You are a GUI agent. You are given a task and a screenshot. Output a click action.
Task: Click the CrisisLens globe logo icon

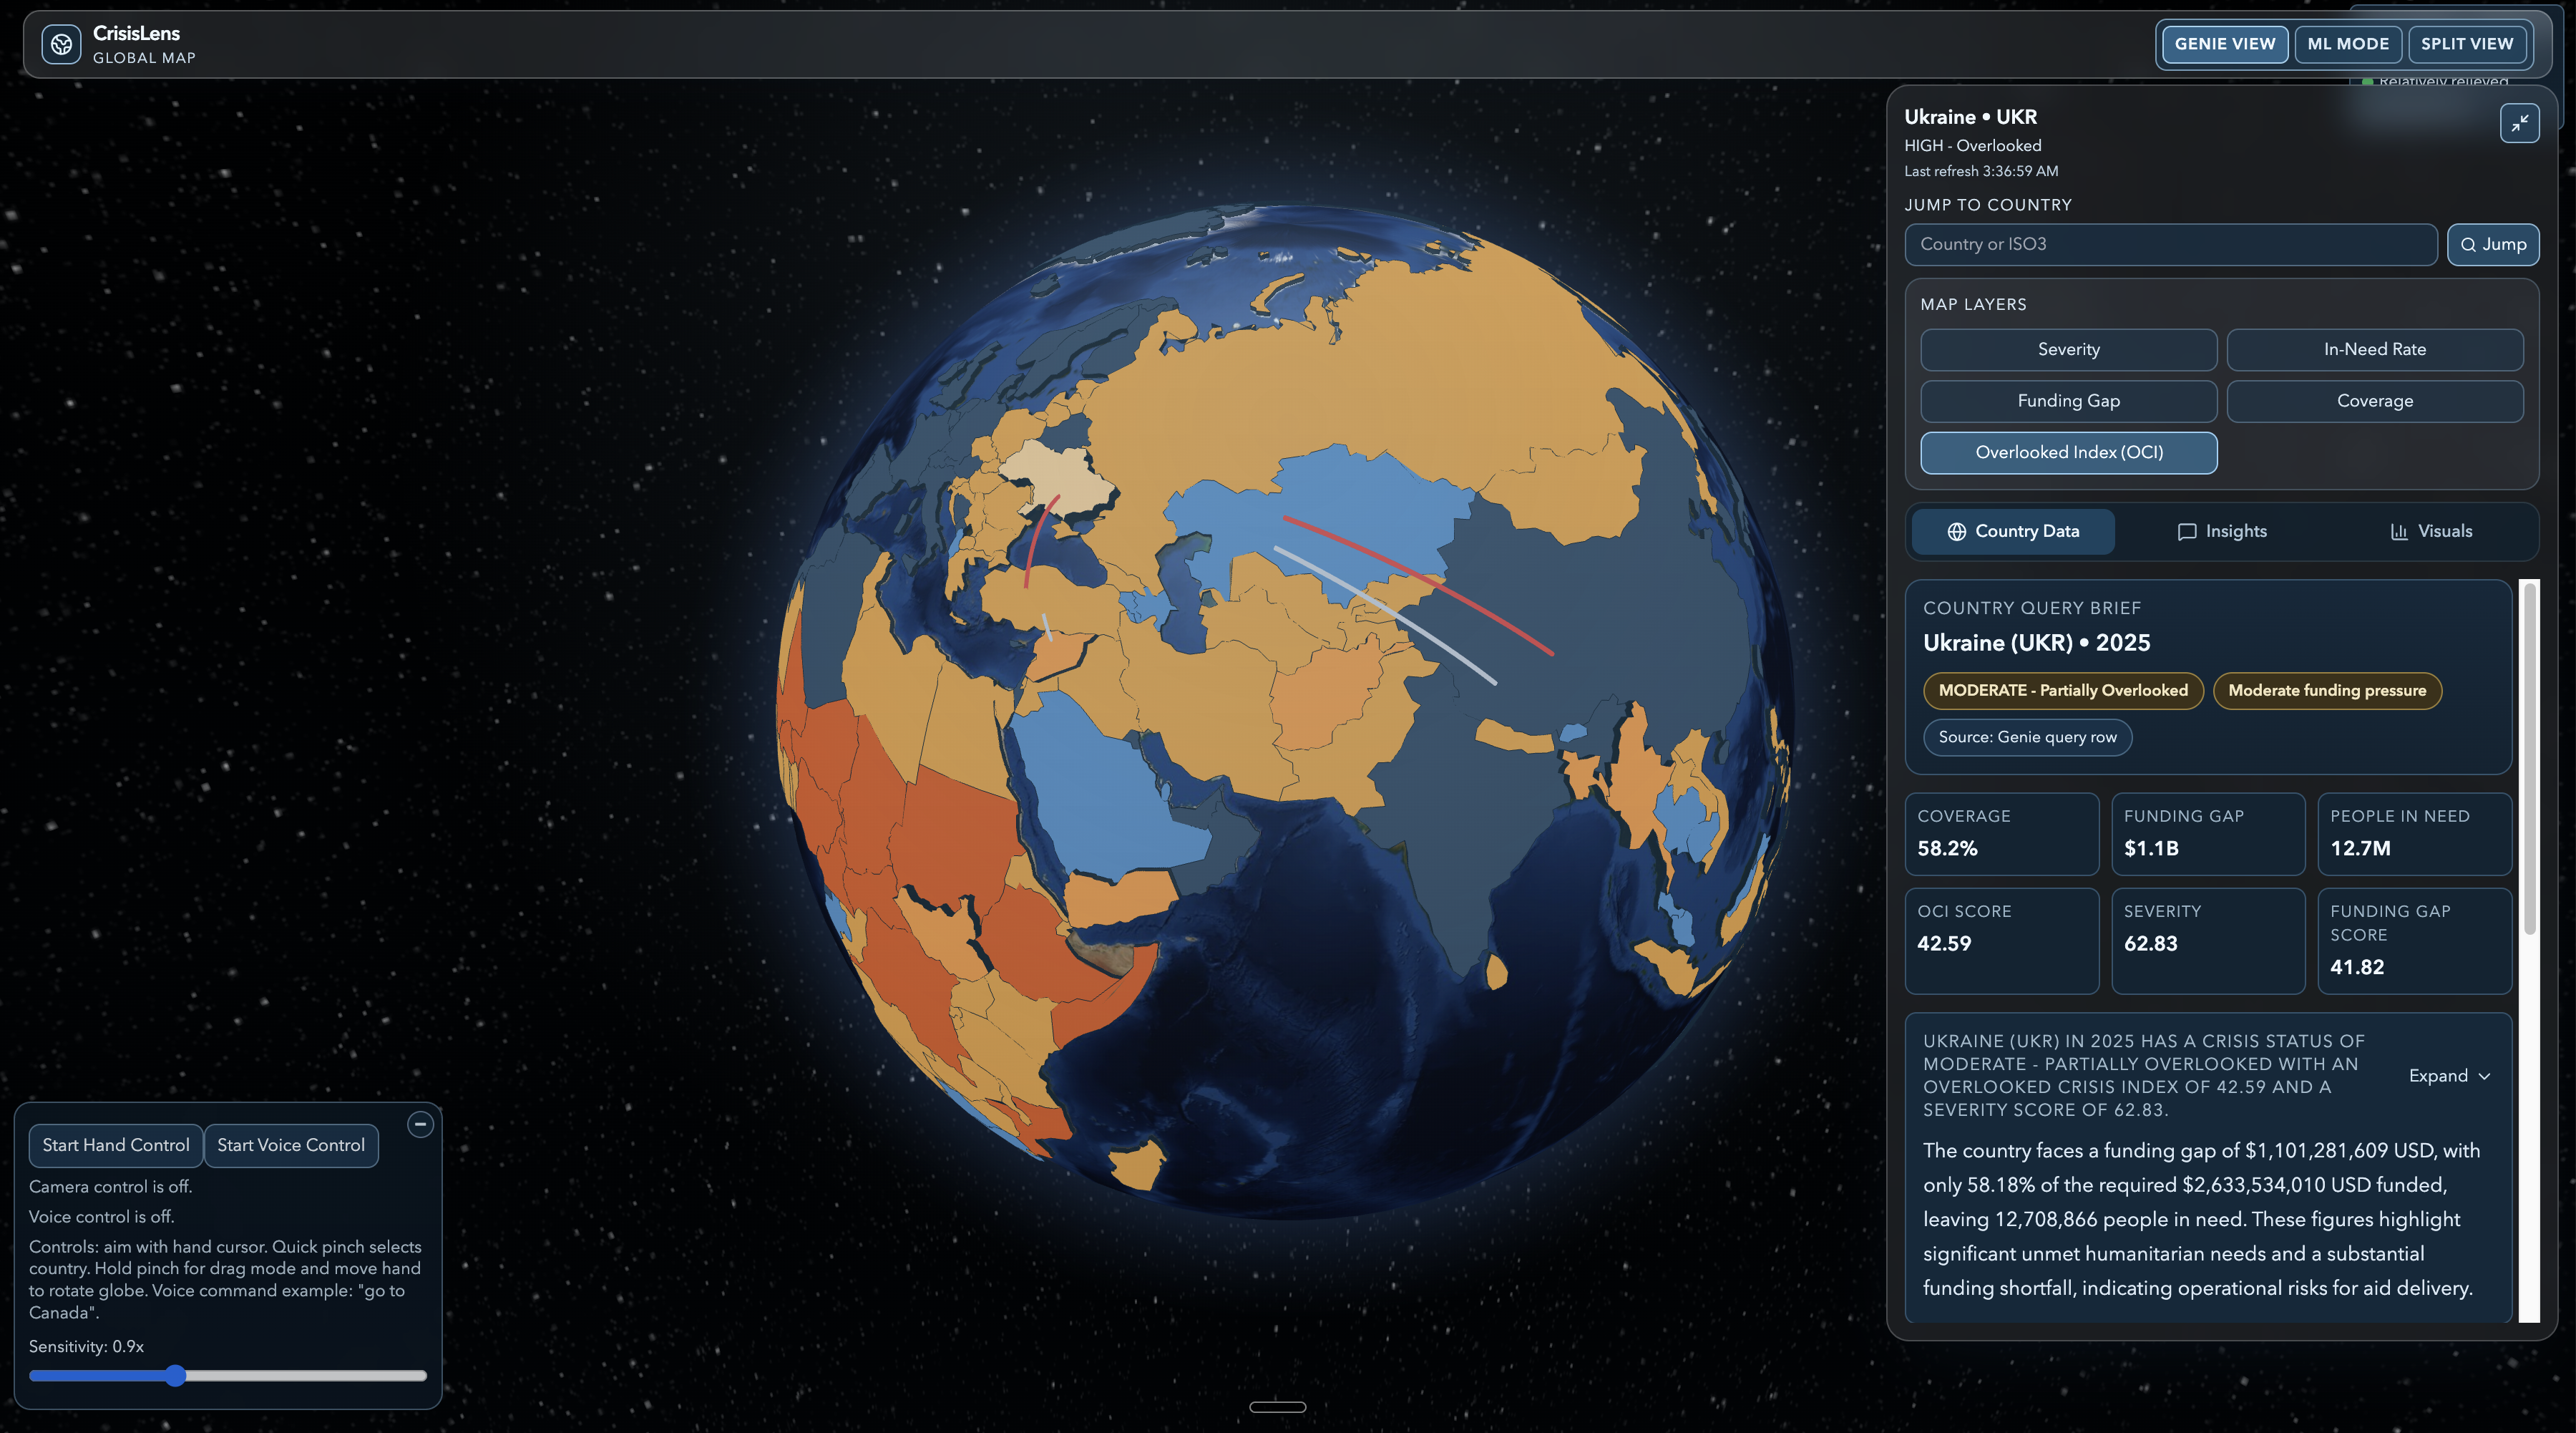pos(61,44)
